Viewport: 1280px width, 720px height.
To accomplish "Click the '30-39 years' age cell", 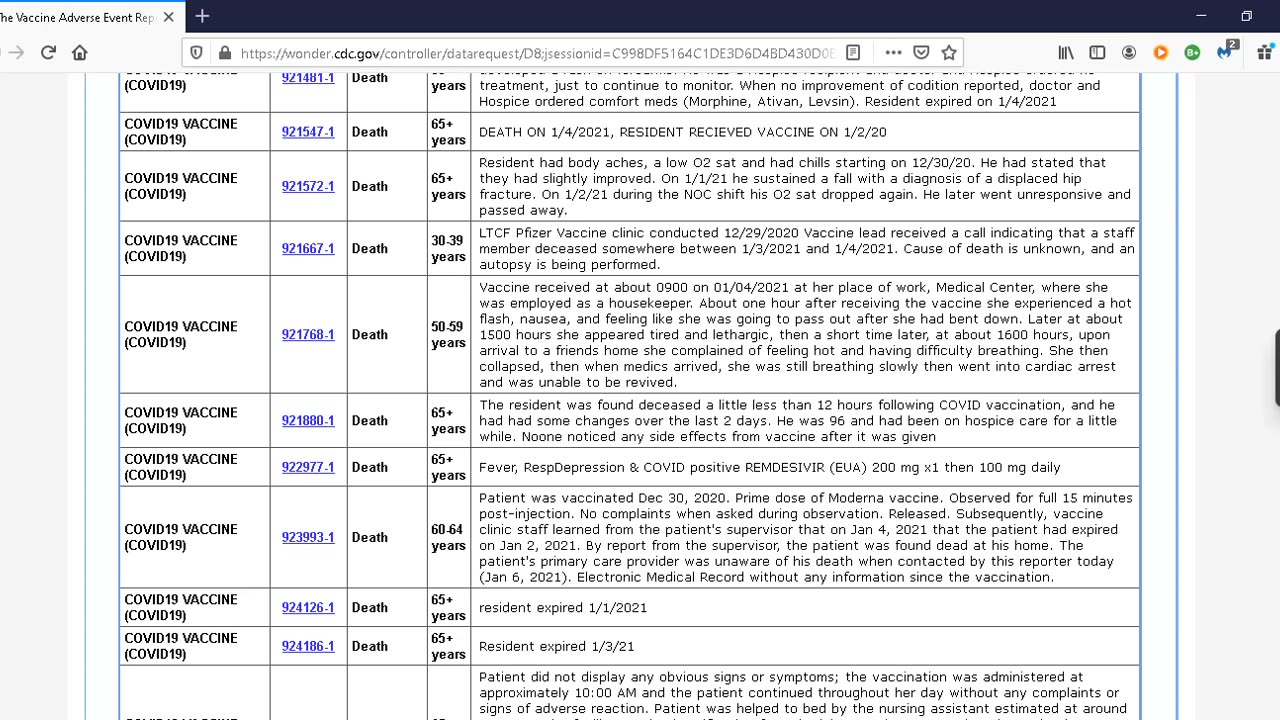I will 449,248.
